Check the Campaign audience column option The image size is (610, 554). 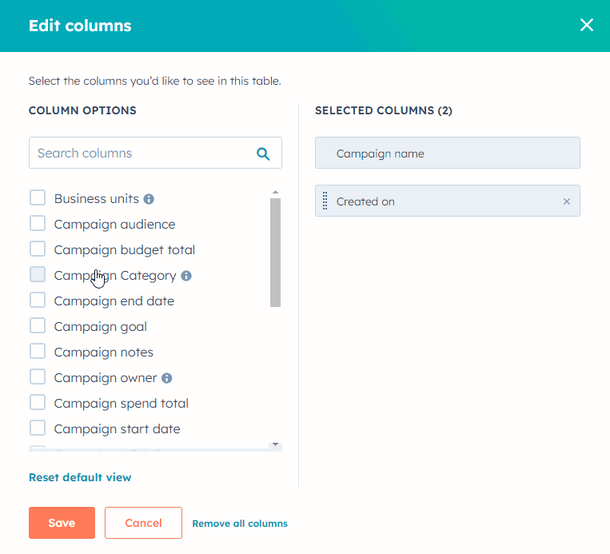click(37, 224)
